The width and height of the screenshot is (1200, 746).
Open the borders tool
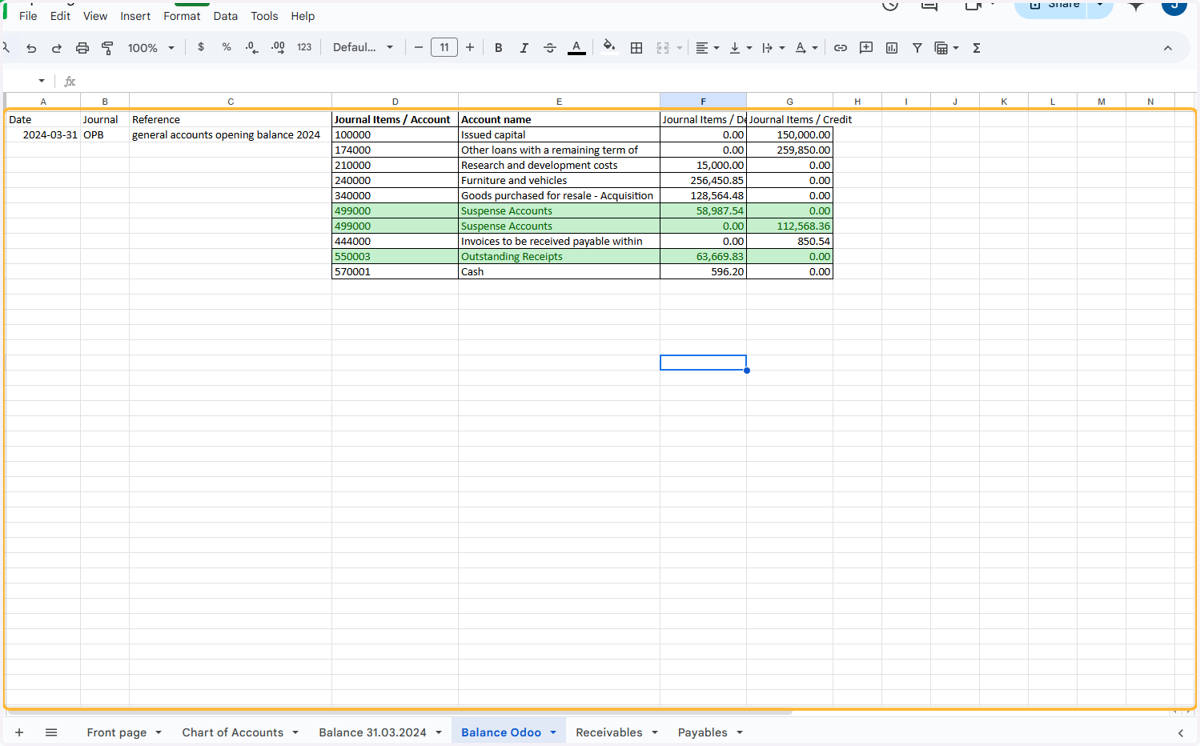coord(636,47)
